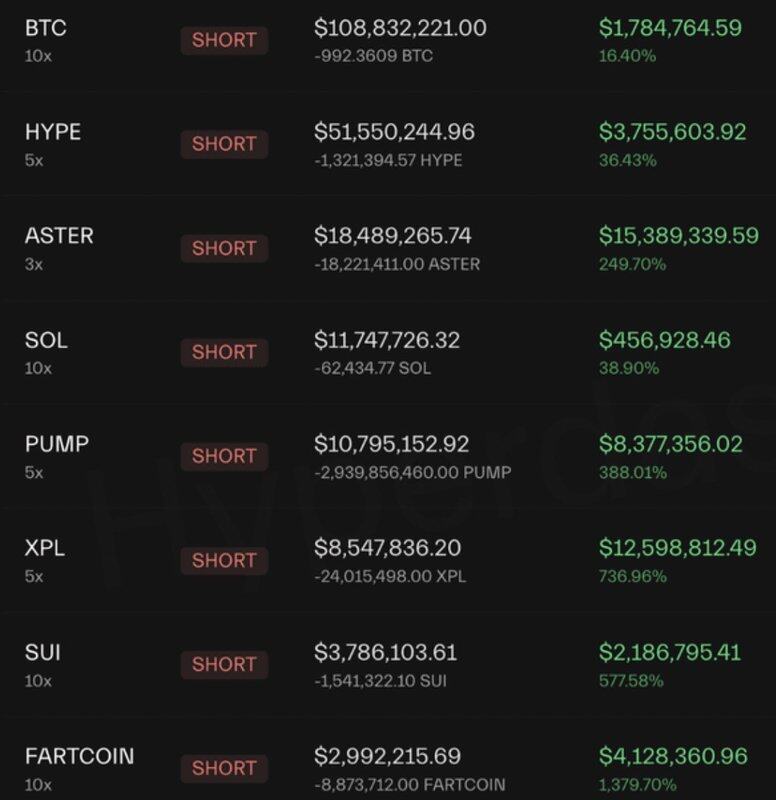Click the BTC asset name

click(x=45, y=28)
